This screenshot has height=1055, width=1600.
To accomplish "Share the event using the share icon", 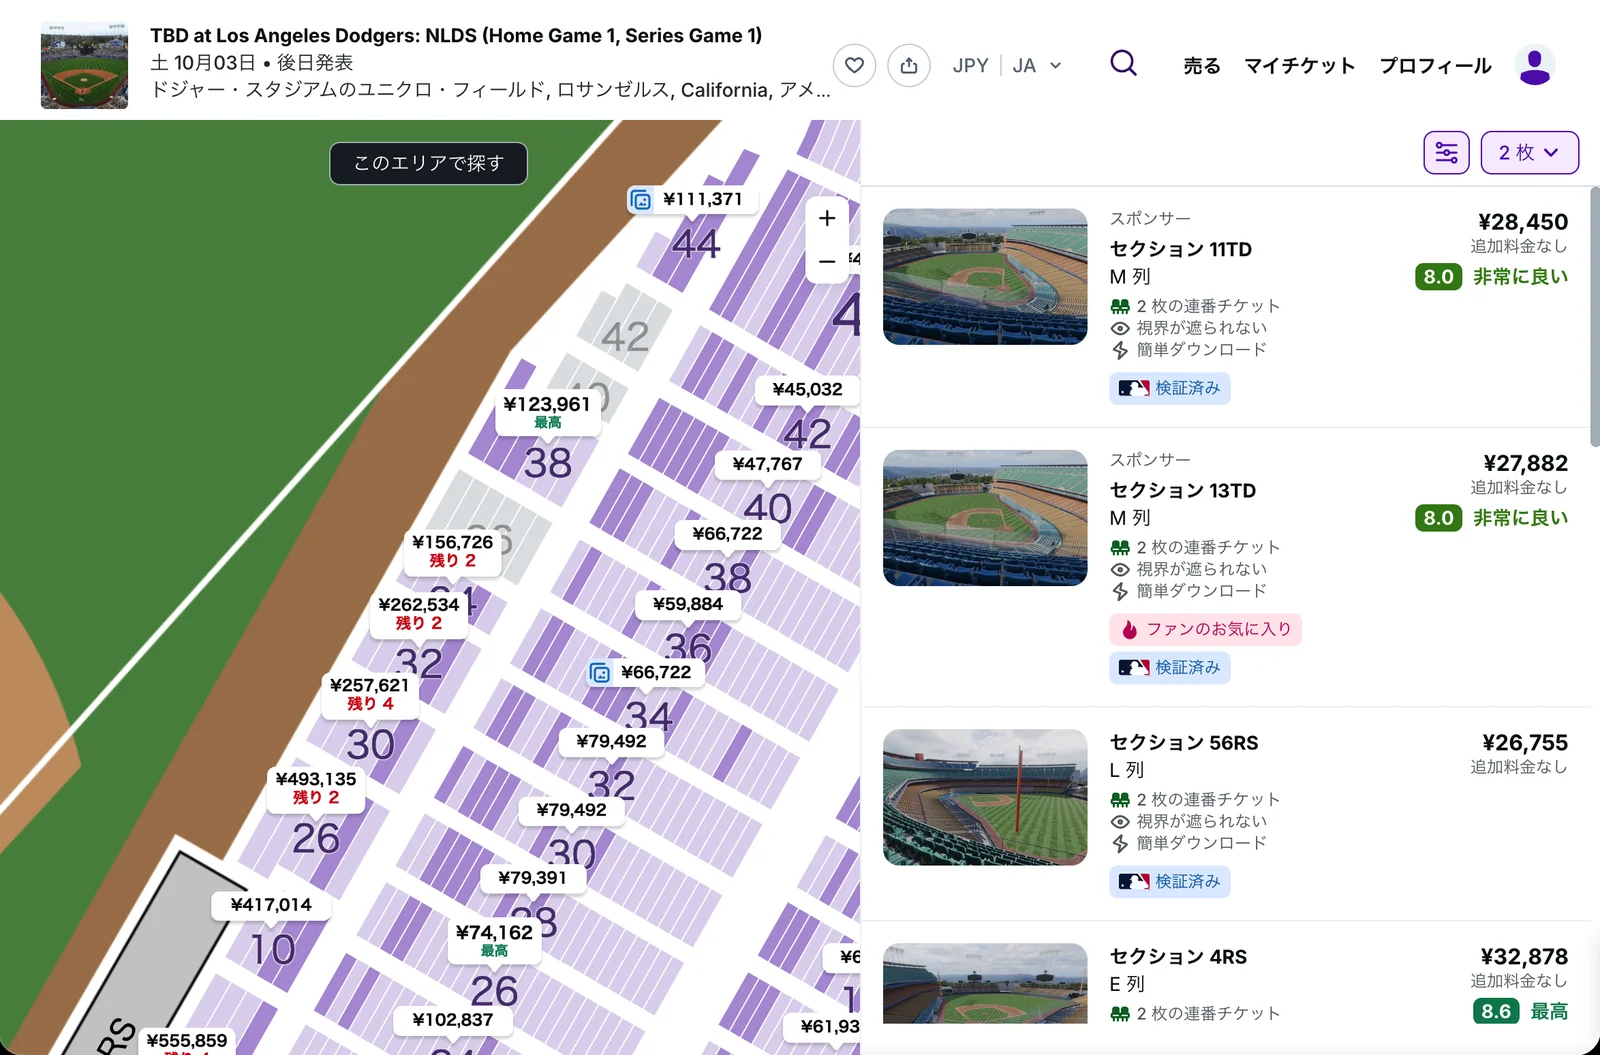I will (x=909, y=66).
